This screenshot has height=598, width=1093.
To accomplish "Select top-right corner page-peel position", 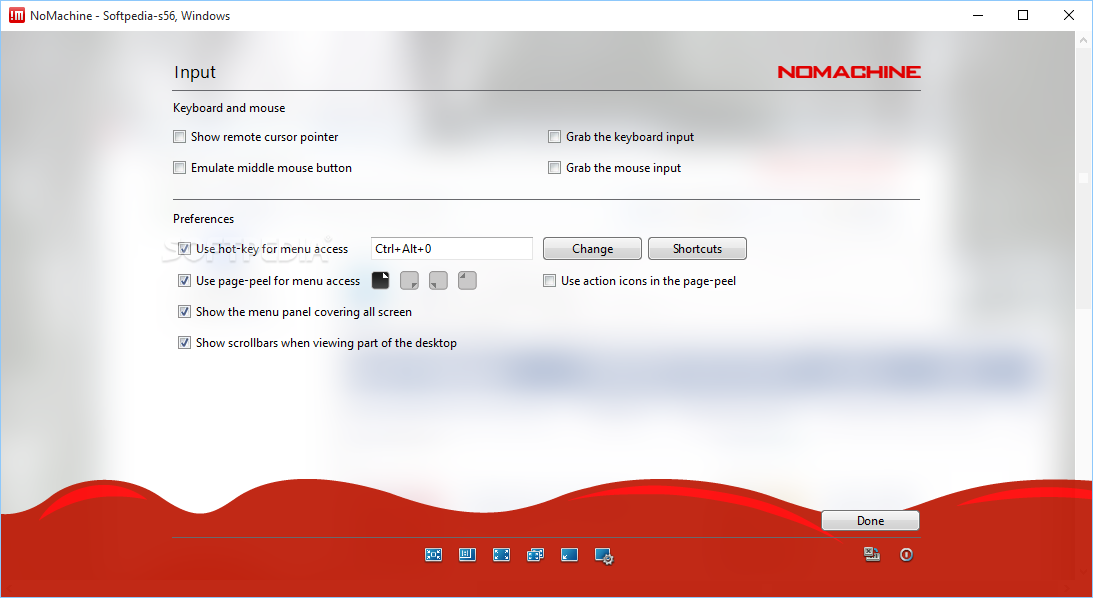I will [381, 280].
